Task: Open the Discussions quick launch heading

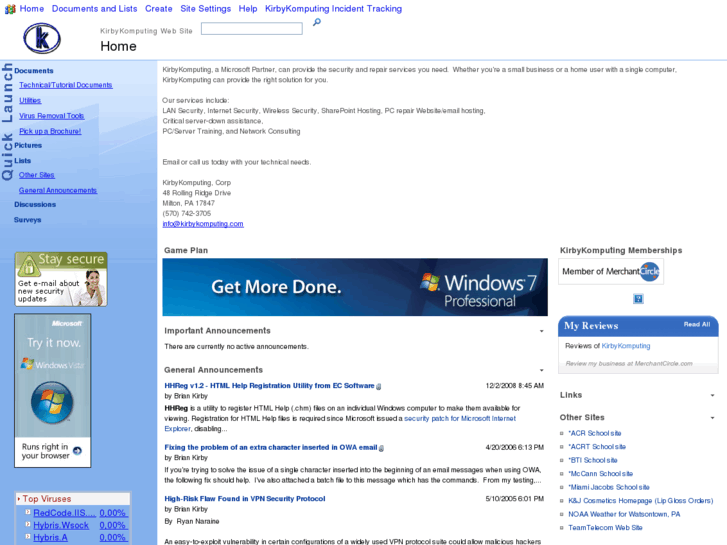Action: (35, 205)
